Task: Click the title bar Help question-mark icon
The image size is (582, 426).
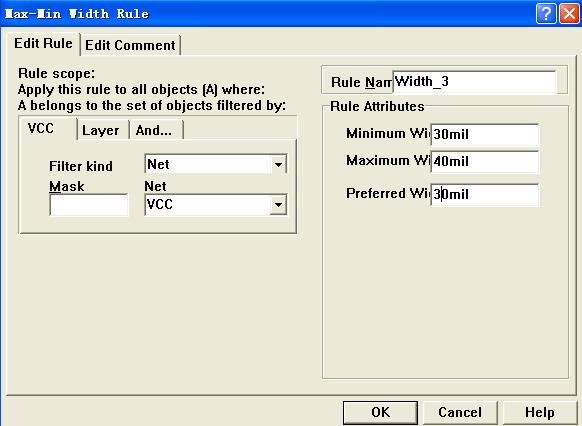Action: click(546, 14)
